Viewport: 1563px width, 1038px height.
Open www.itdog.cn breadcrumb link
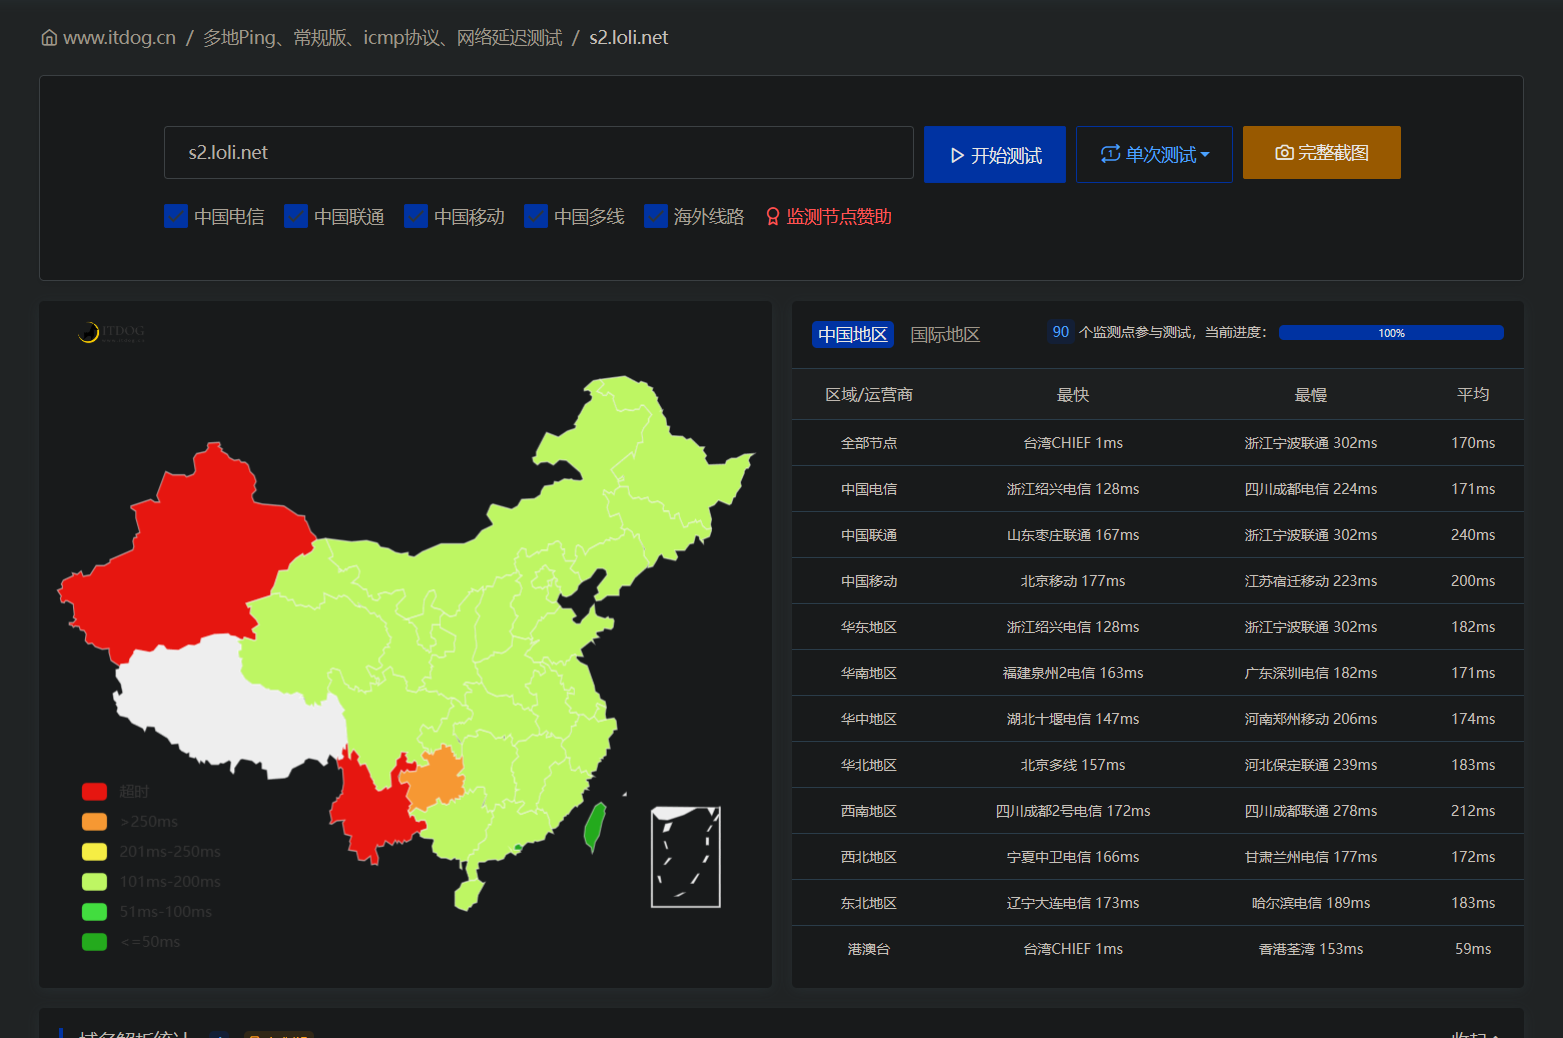coord(119,38)
